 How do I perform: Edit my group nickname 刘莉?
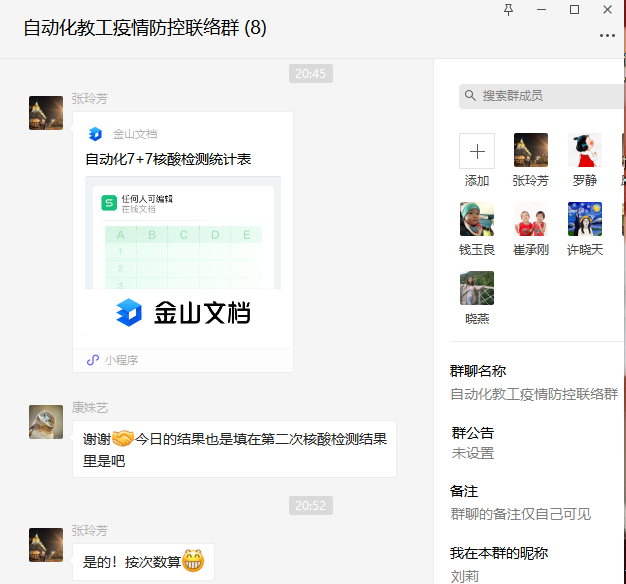pos(465,575)
